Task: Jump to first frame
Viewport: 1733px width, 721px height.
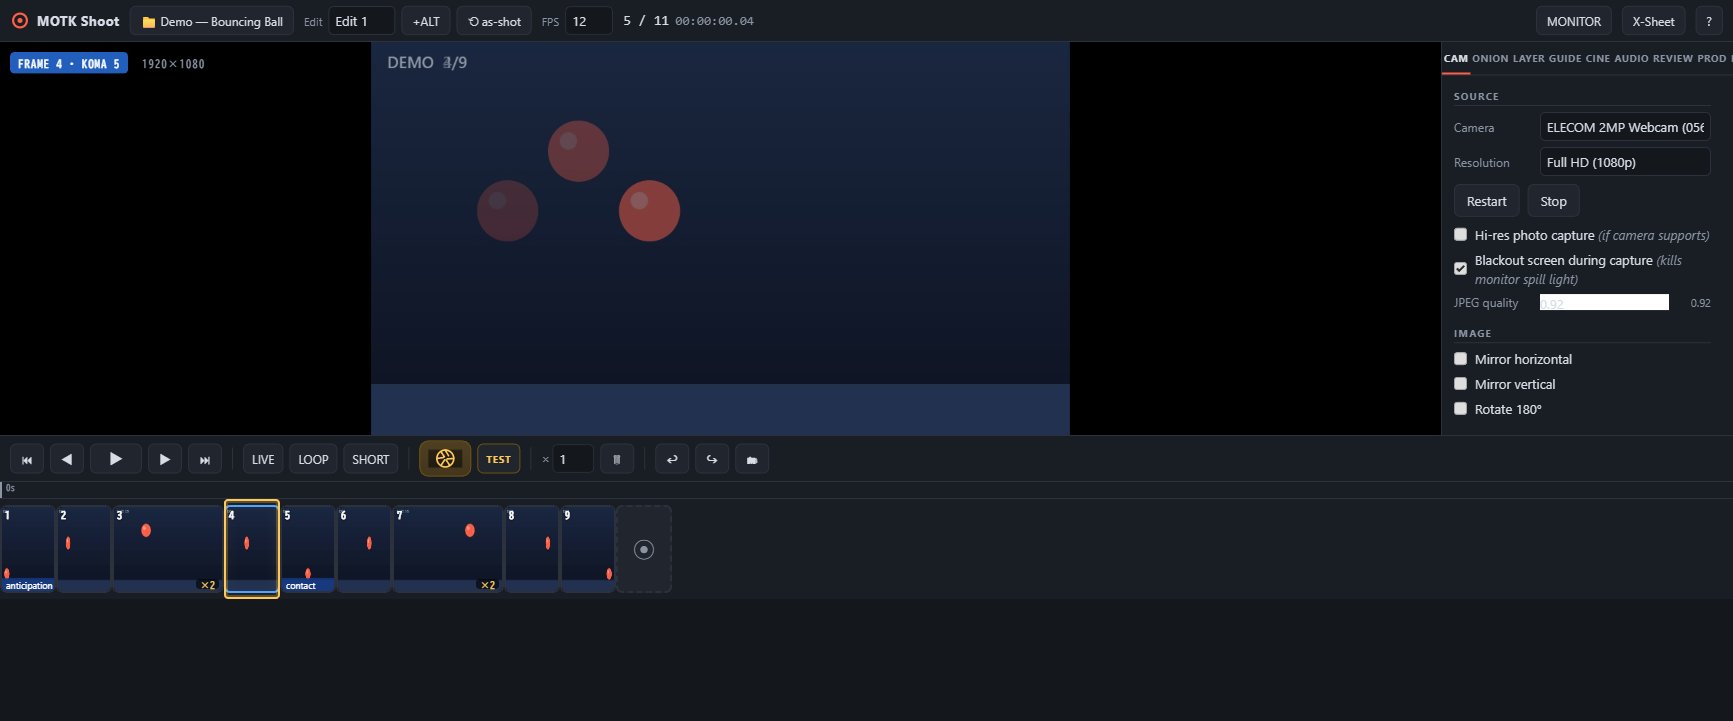Action: pos(27,459)
